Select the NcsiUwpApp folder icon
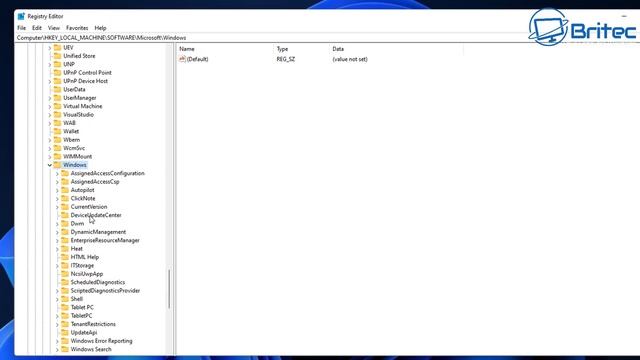The image size is (640, 360). coord(65,274)
